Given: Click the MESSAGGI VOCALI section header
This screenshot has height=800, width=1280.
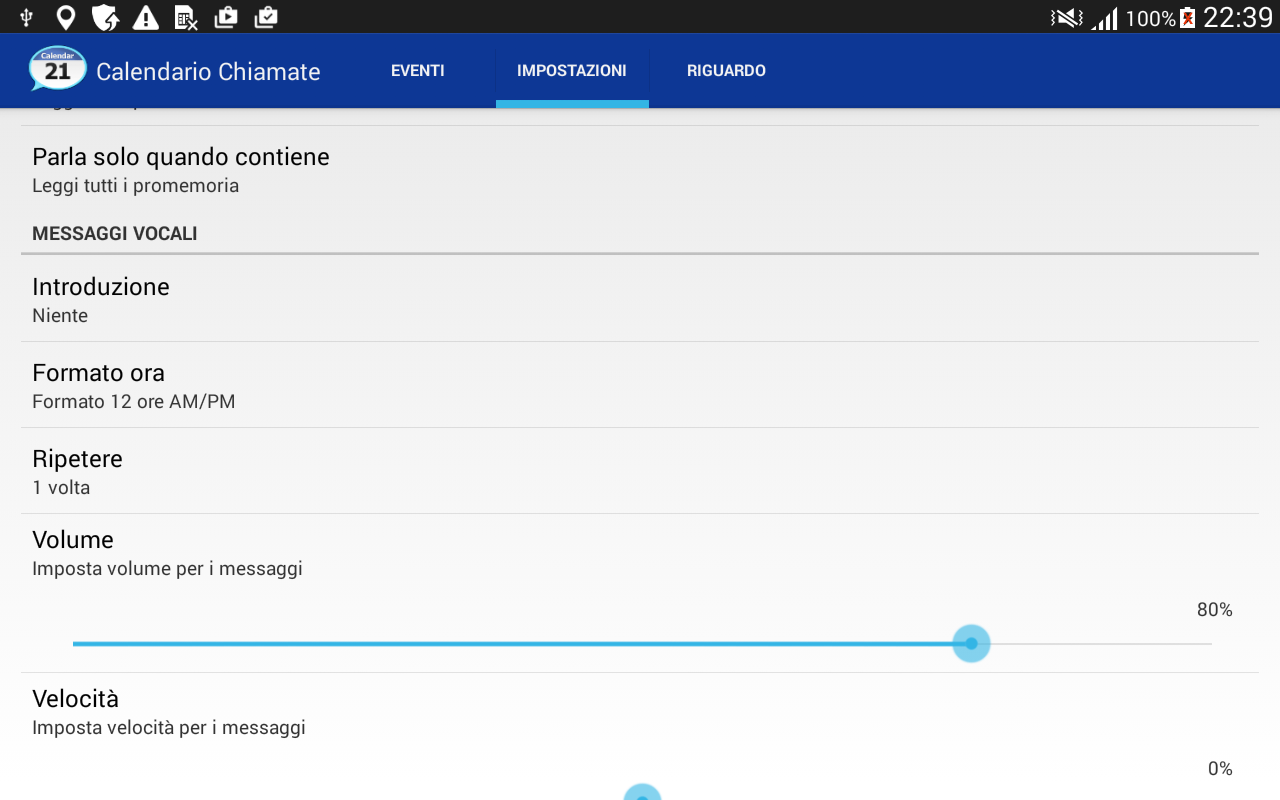Looking at the screenshot, I should tap(115, 234).
